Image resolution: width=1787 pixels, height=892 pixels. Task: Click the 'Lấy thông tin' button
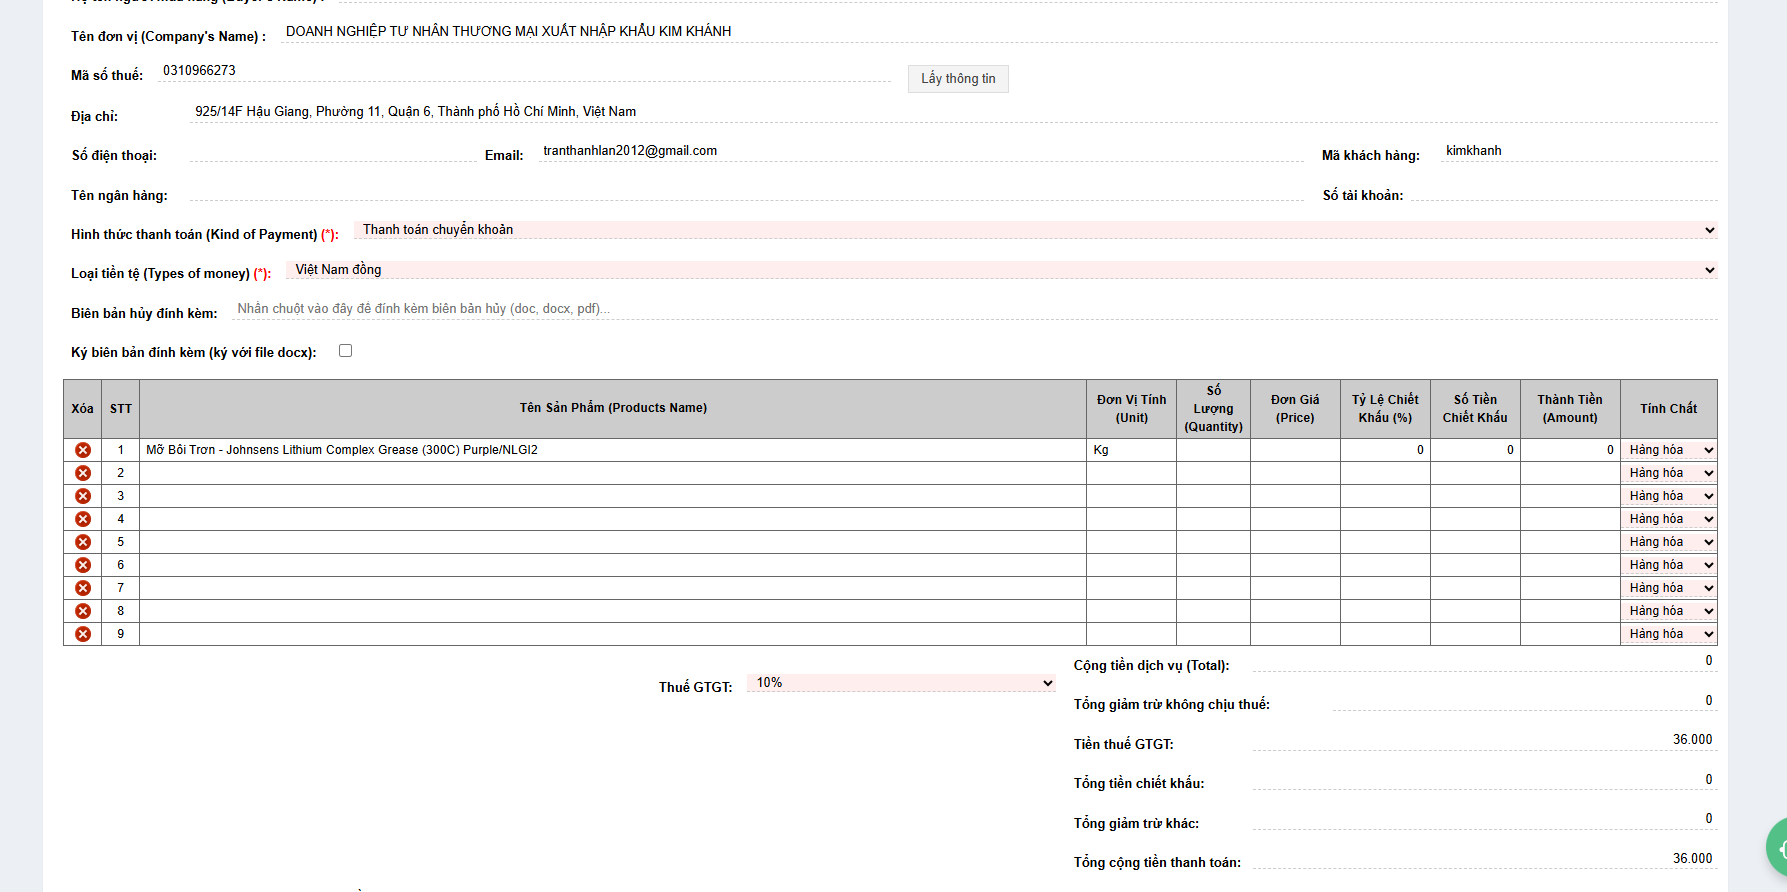click(x=958, y=79)
